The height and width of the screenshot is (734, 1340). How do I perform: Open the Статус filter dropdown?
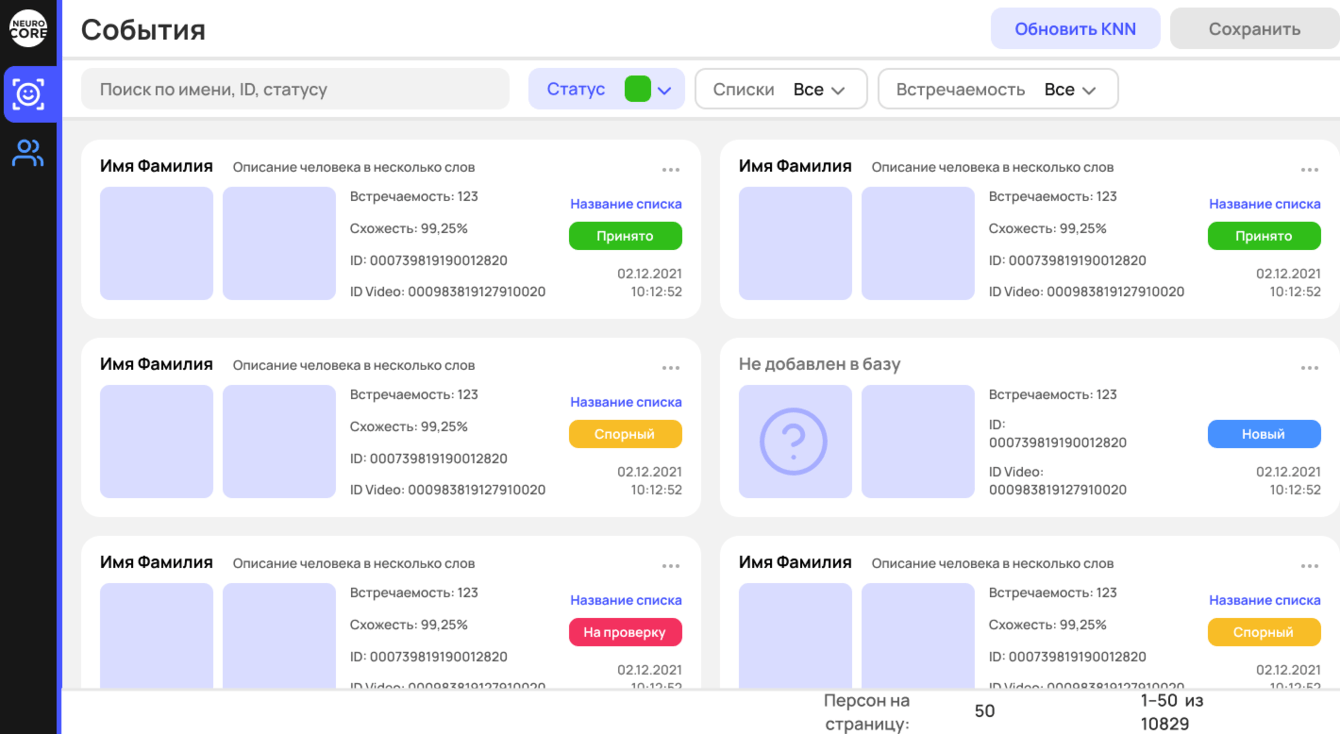click(x=606, y=89)
